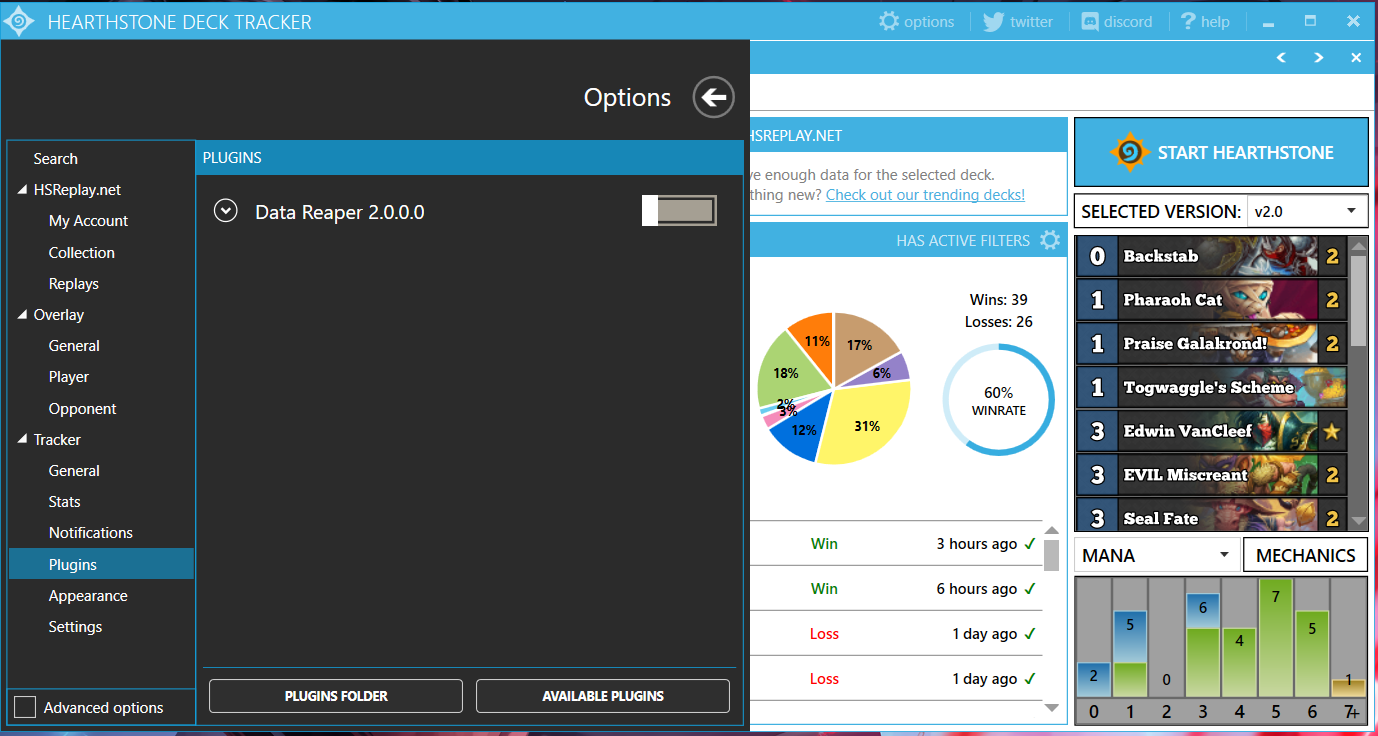Open Collection settings
Image resolution: width=1378 pixels, height=736 pixels.
(x=81, y=252)
